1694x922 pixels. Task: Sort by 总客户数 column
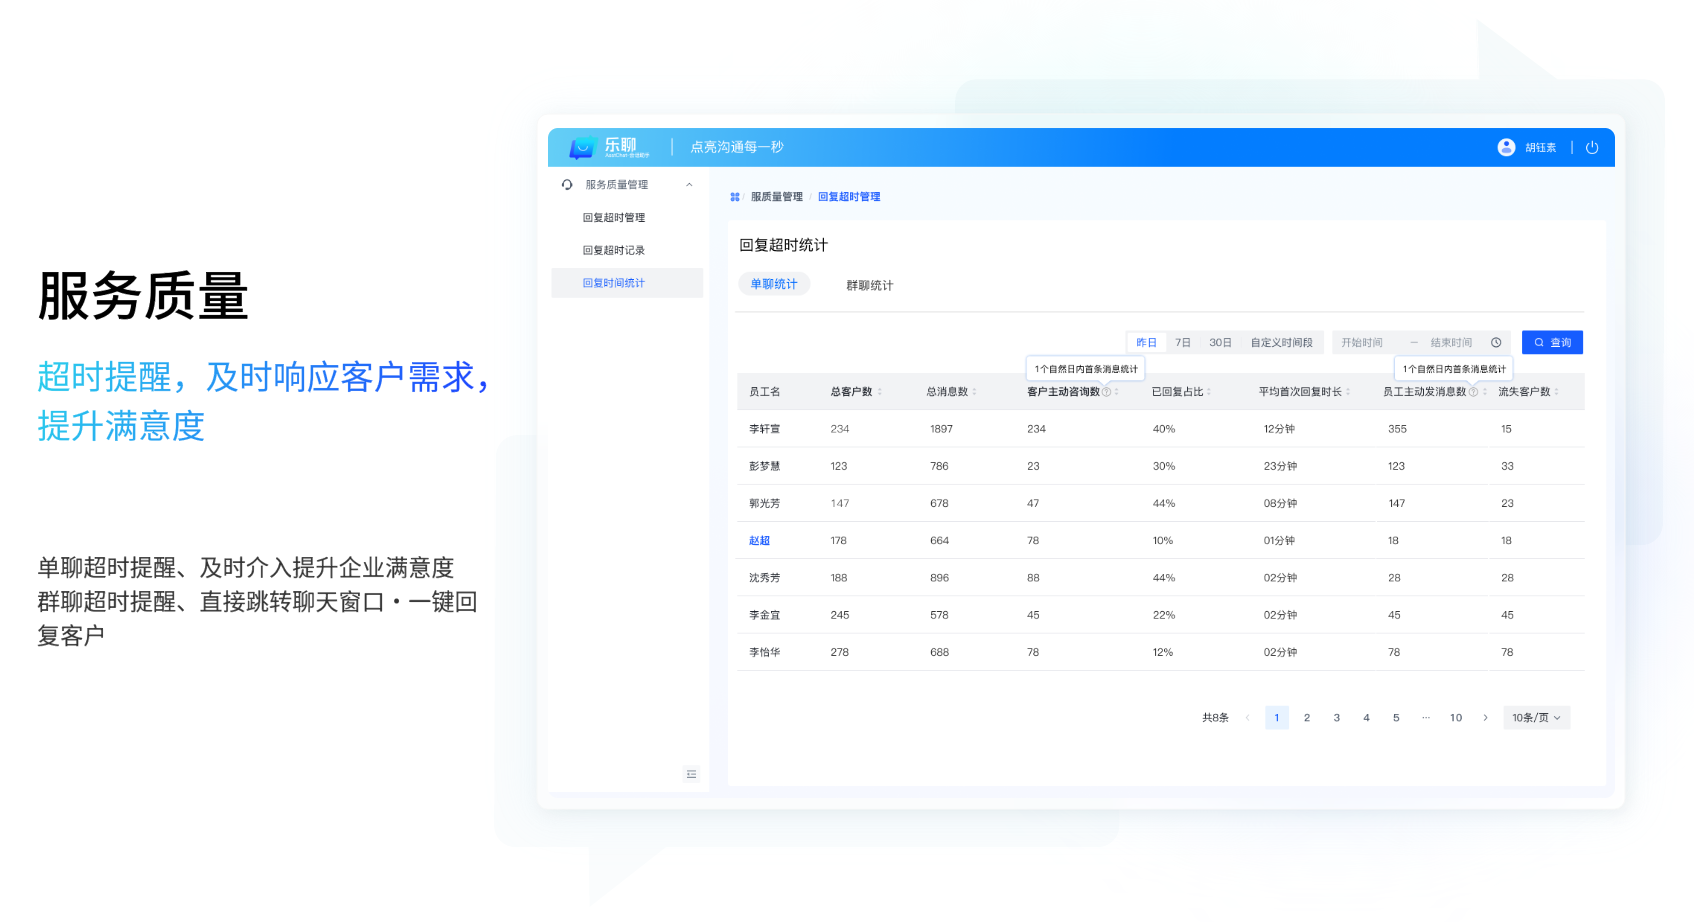tap(879, 392)
